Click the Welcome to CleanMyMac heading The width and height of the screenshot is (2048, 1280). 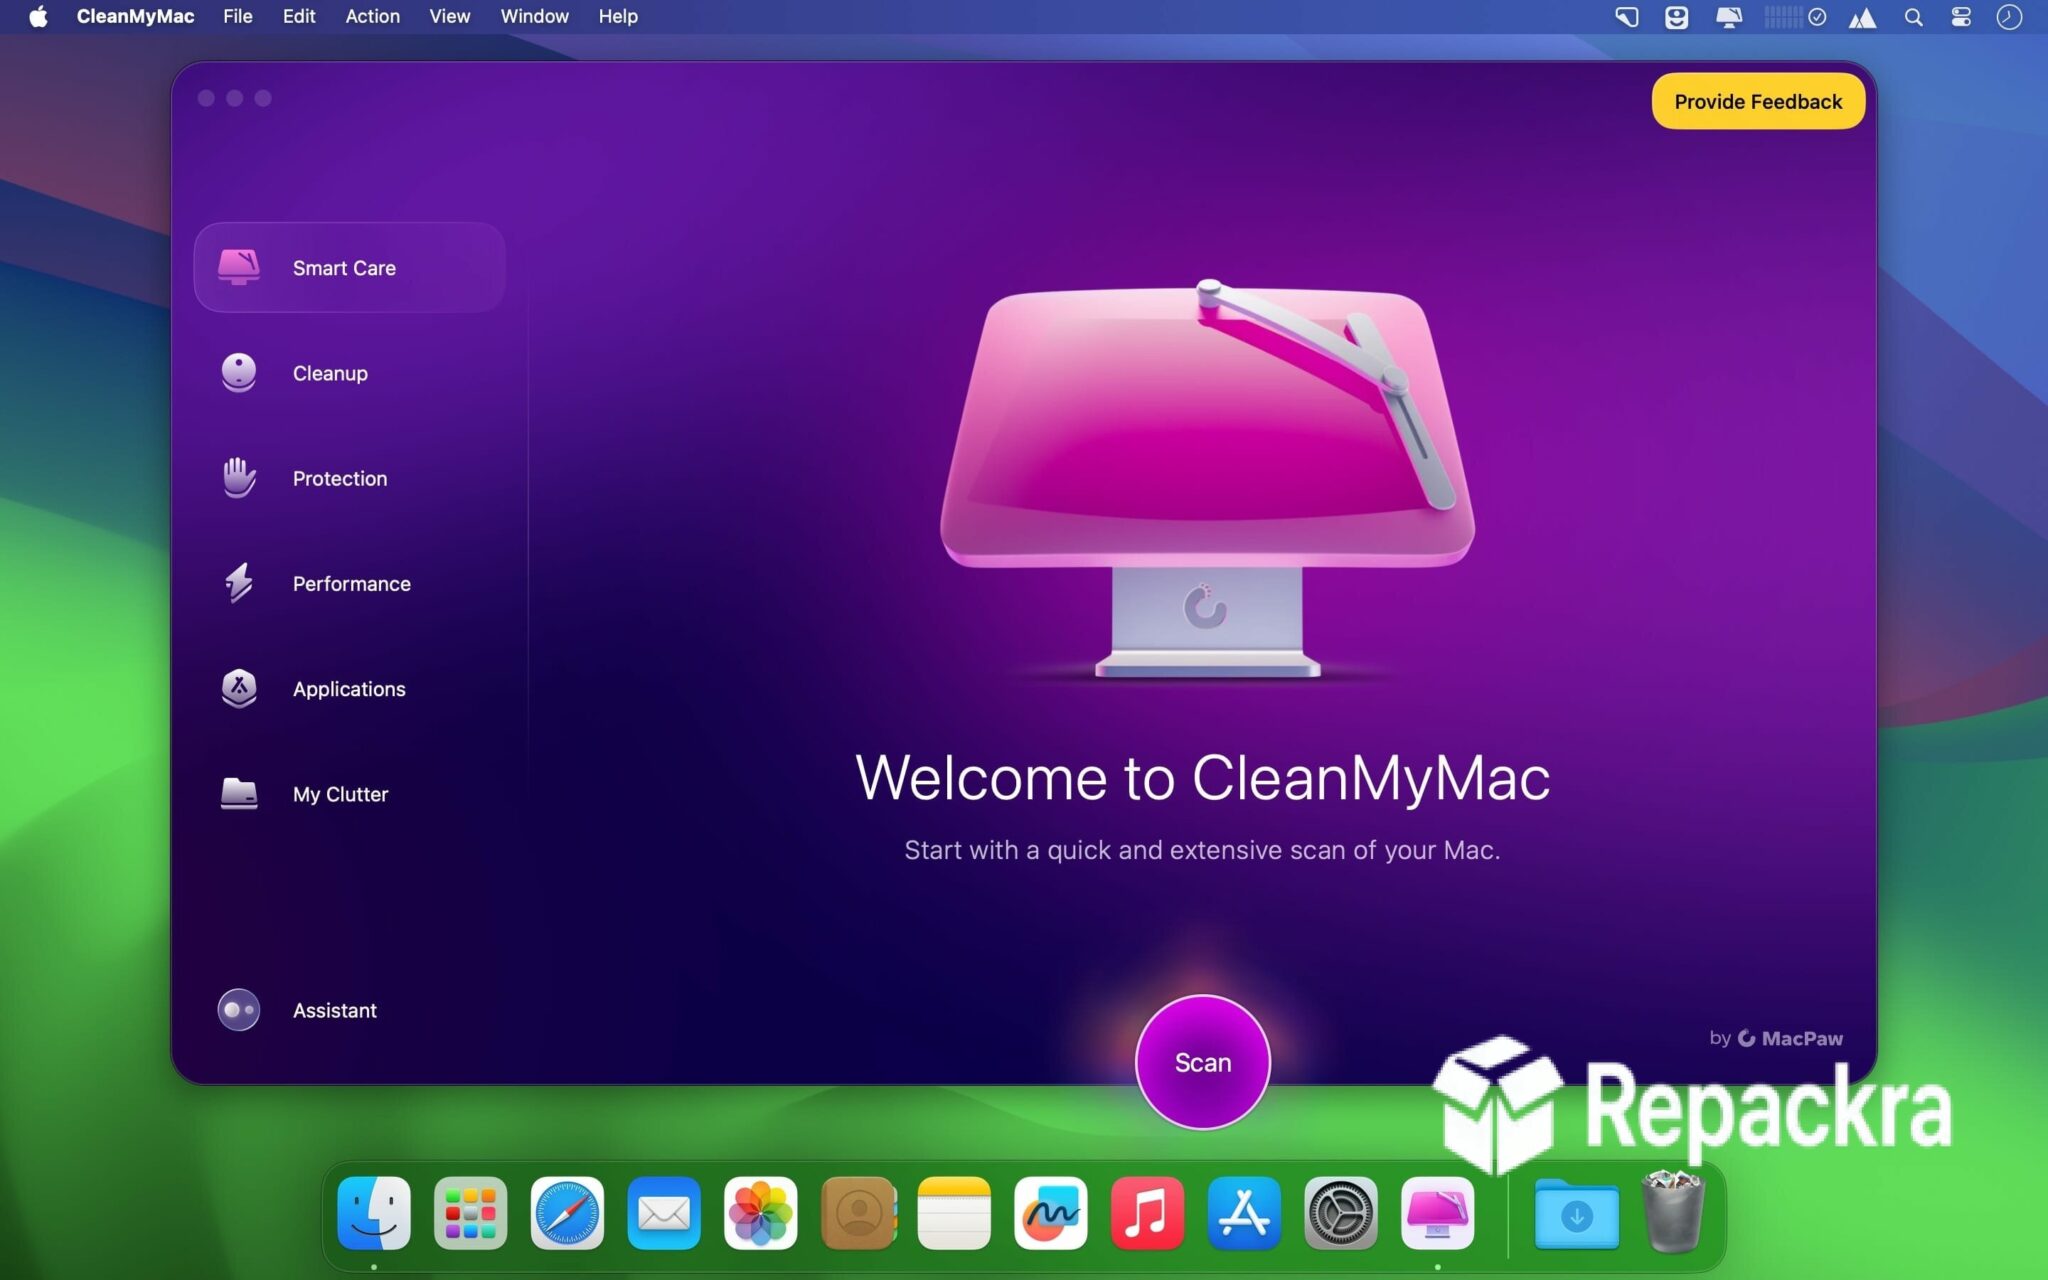tap(1202, 778)
